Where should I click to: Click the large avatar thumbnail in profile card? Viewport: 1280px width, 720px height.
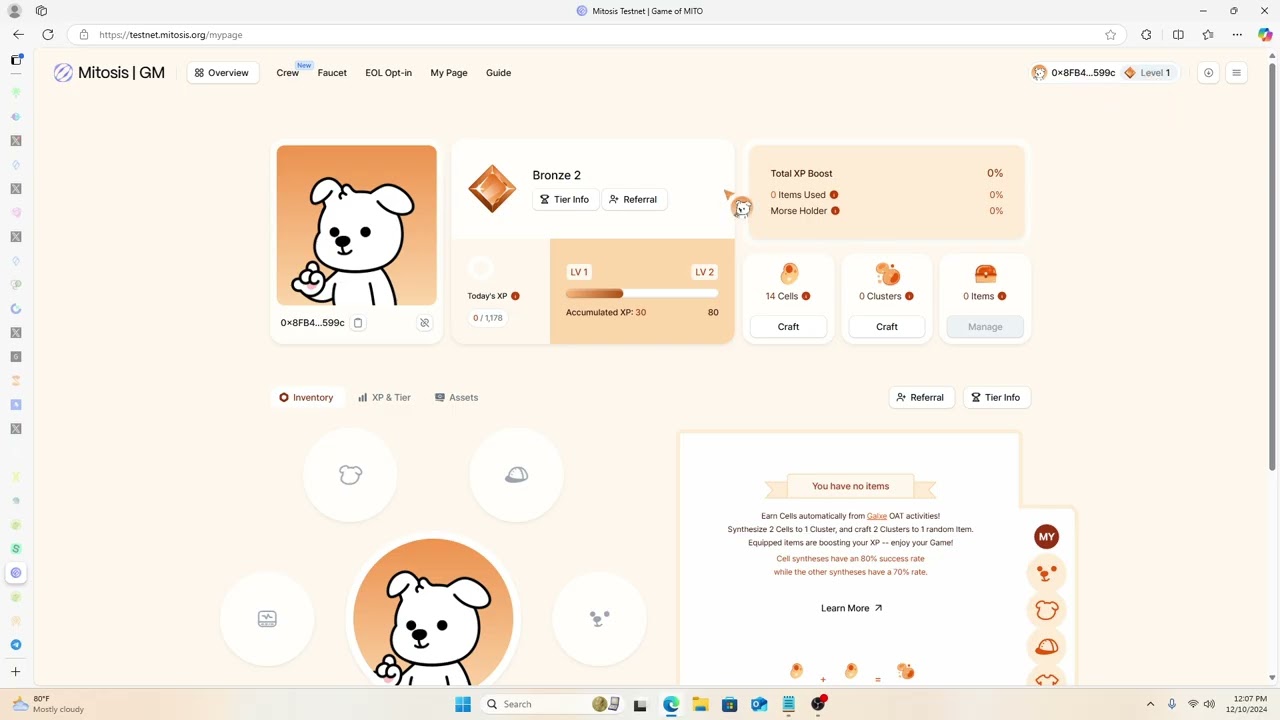pyautogui.click(x=357, y=225)
